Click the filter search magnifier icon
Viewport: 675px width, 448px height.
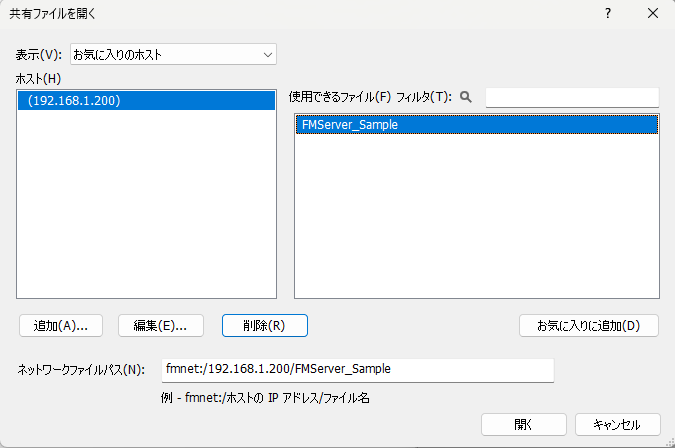465,97
